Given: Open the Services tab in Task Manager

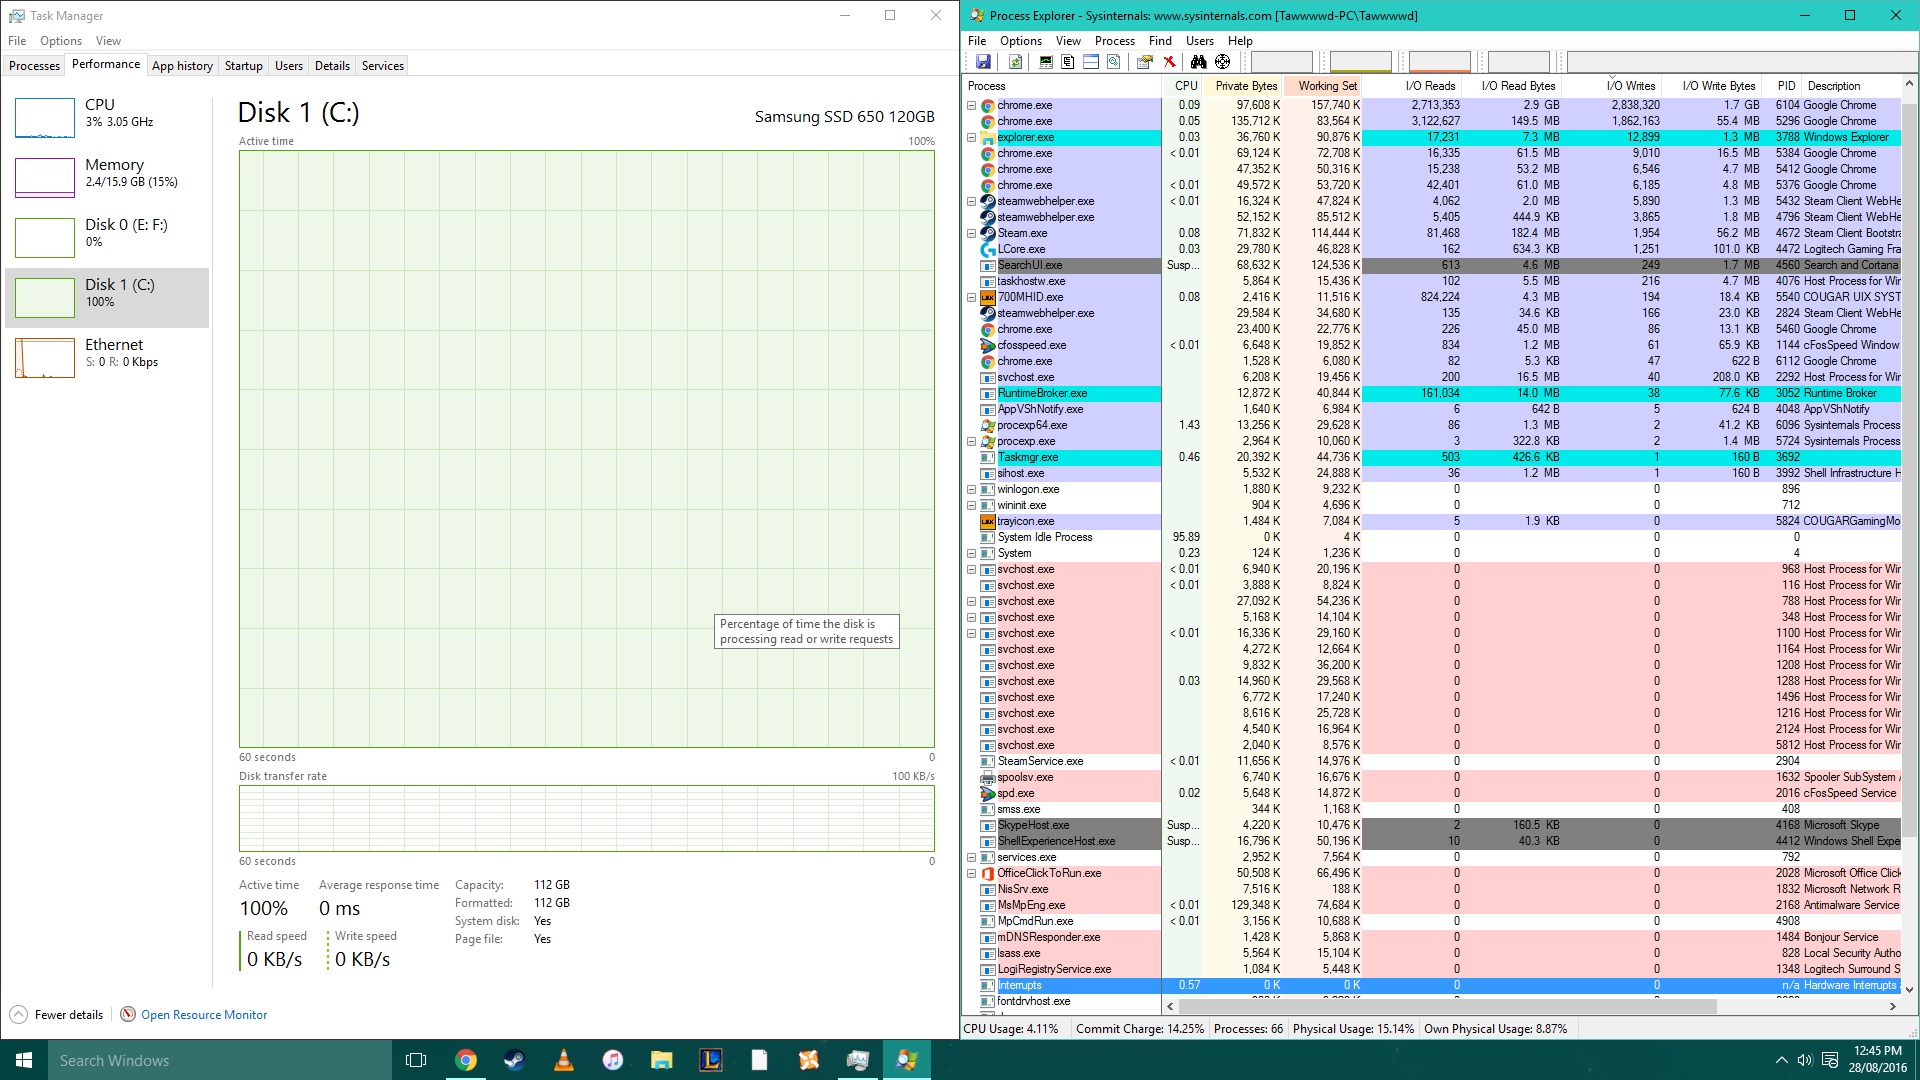Looking at the screenshot, I should pyautogui.click(x=383, y=66).
